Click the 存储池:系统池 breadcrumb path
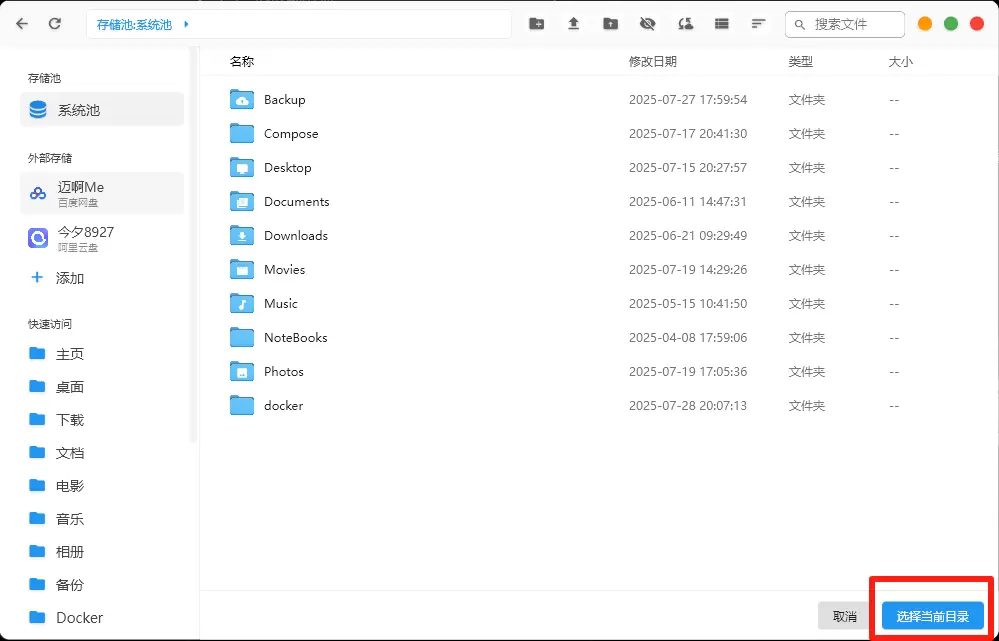Viewport: 999px width, 641px height. (x=134, y=25)
